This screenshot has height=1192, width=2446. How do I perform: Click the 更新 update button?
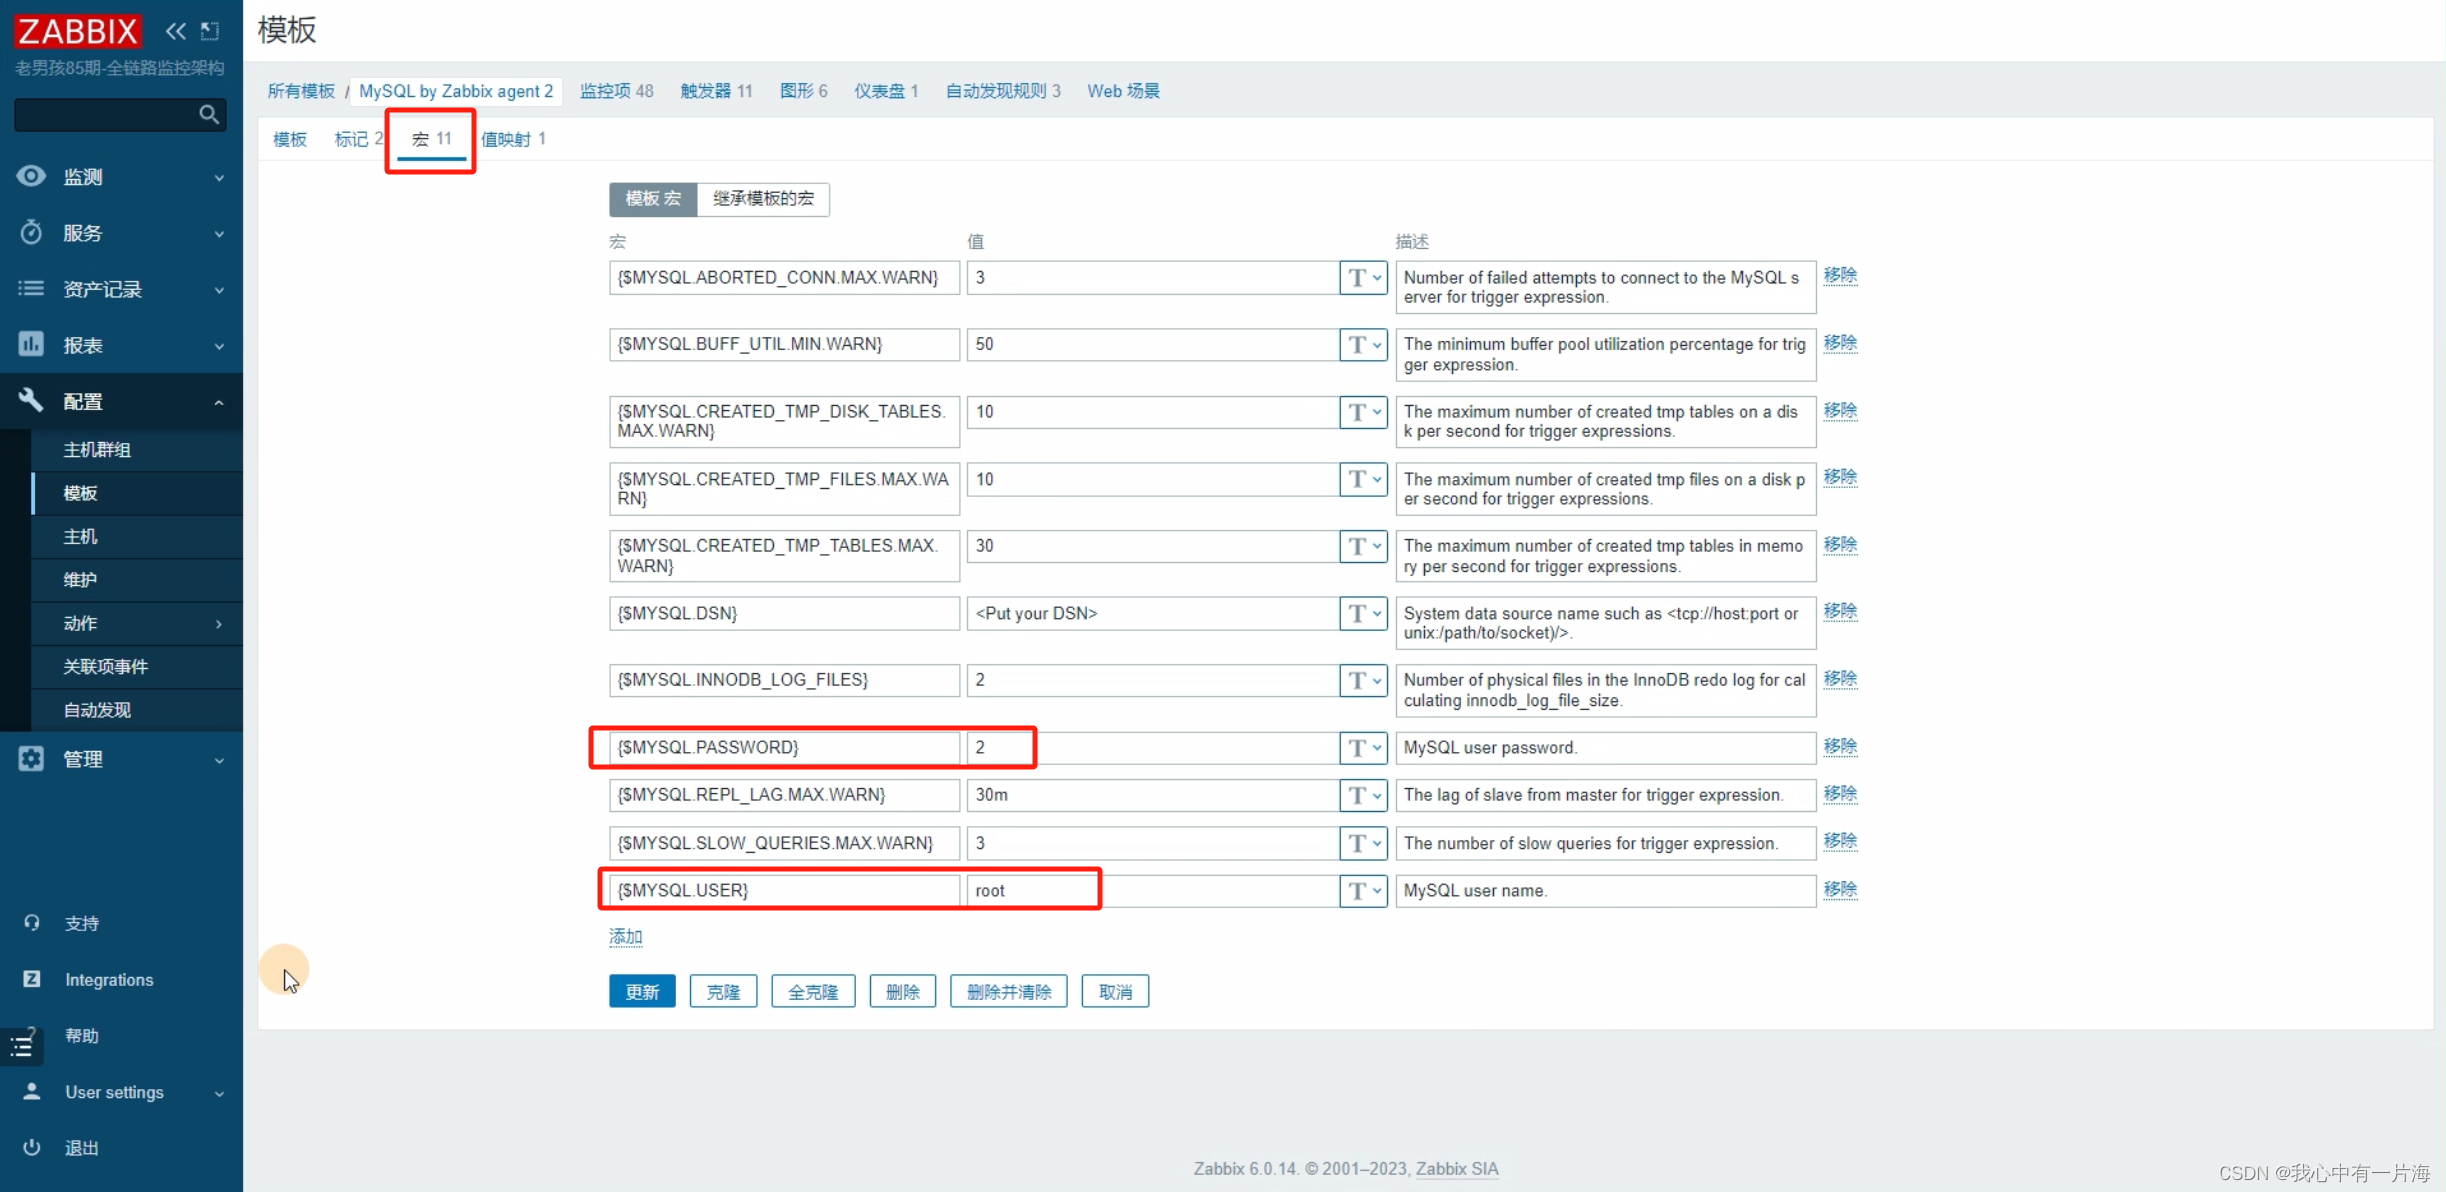pos(642,991)
